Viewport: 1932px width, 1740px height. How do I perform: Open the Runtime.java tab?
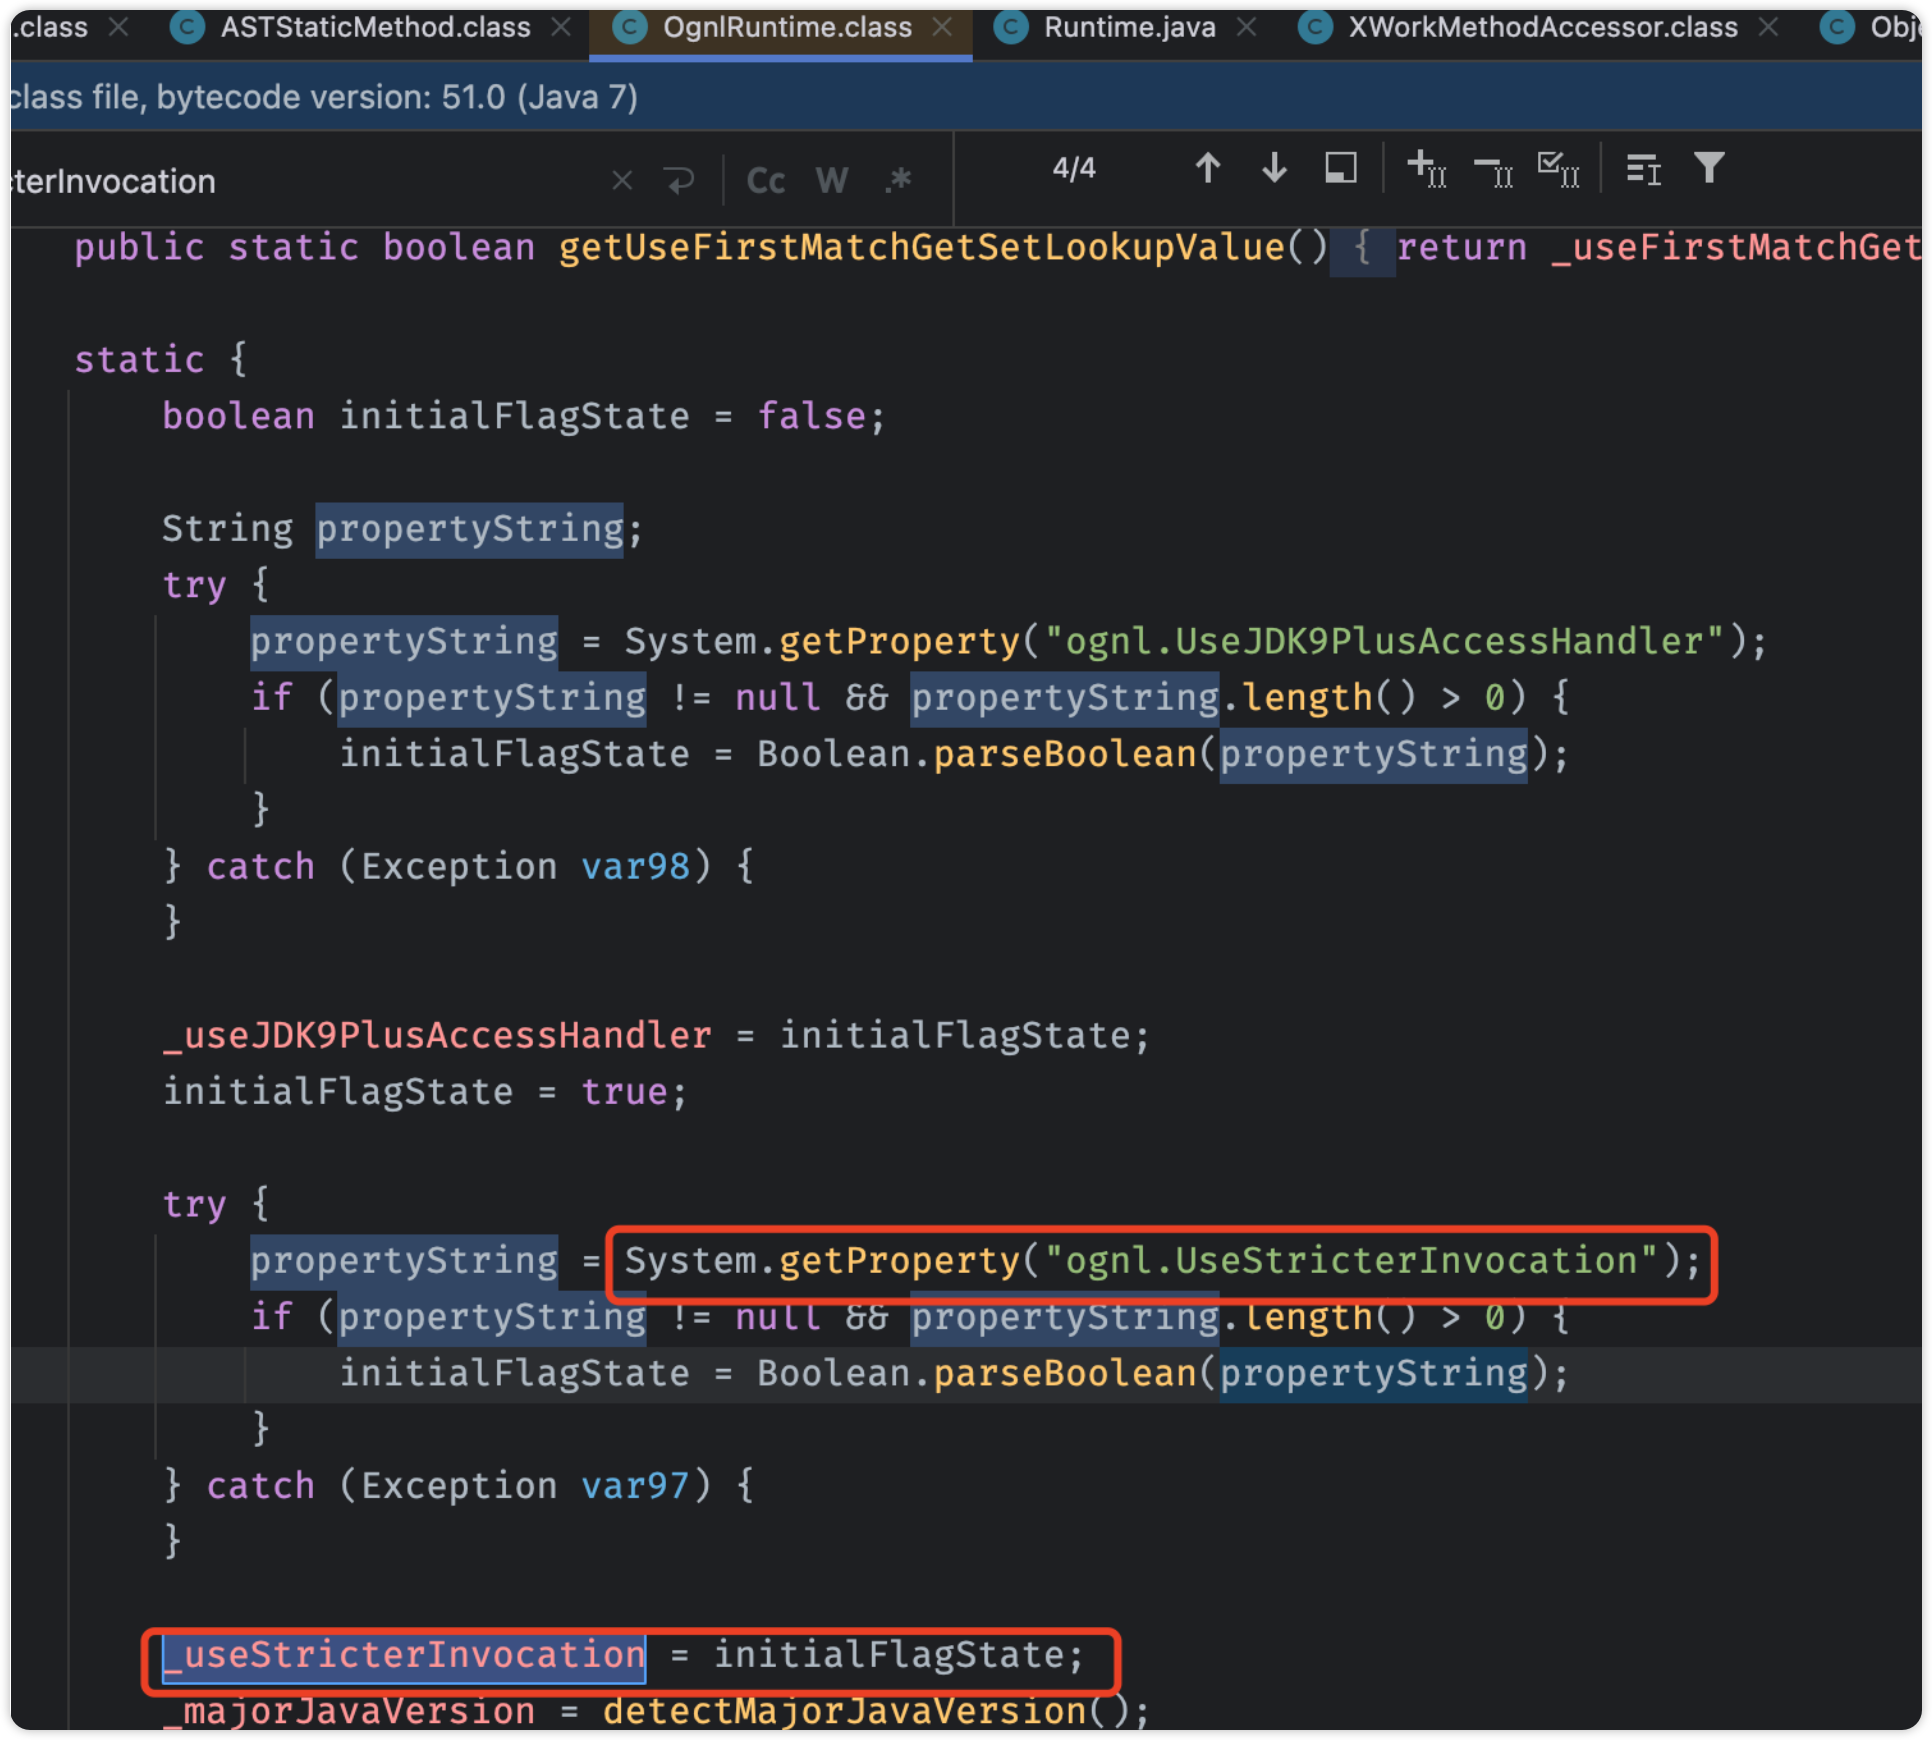1130,28
